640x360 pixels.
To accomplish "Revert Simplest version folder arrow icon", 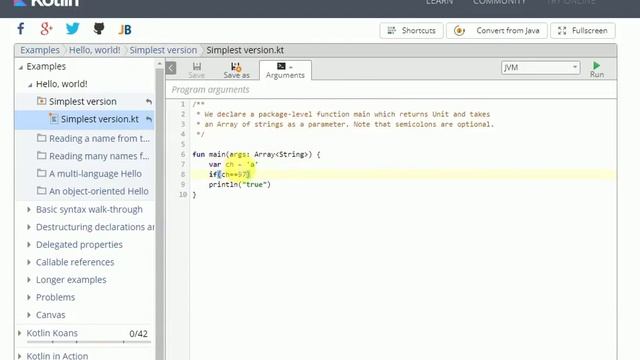I will click(149, 101).
